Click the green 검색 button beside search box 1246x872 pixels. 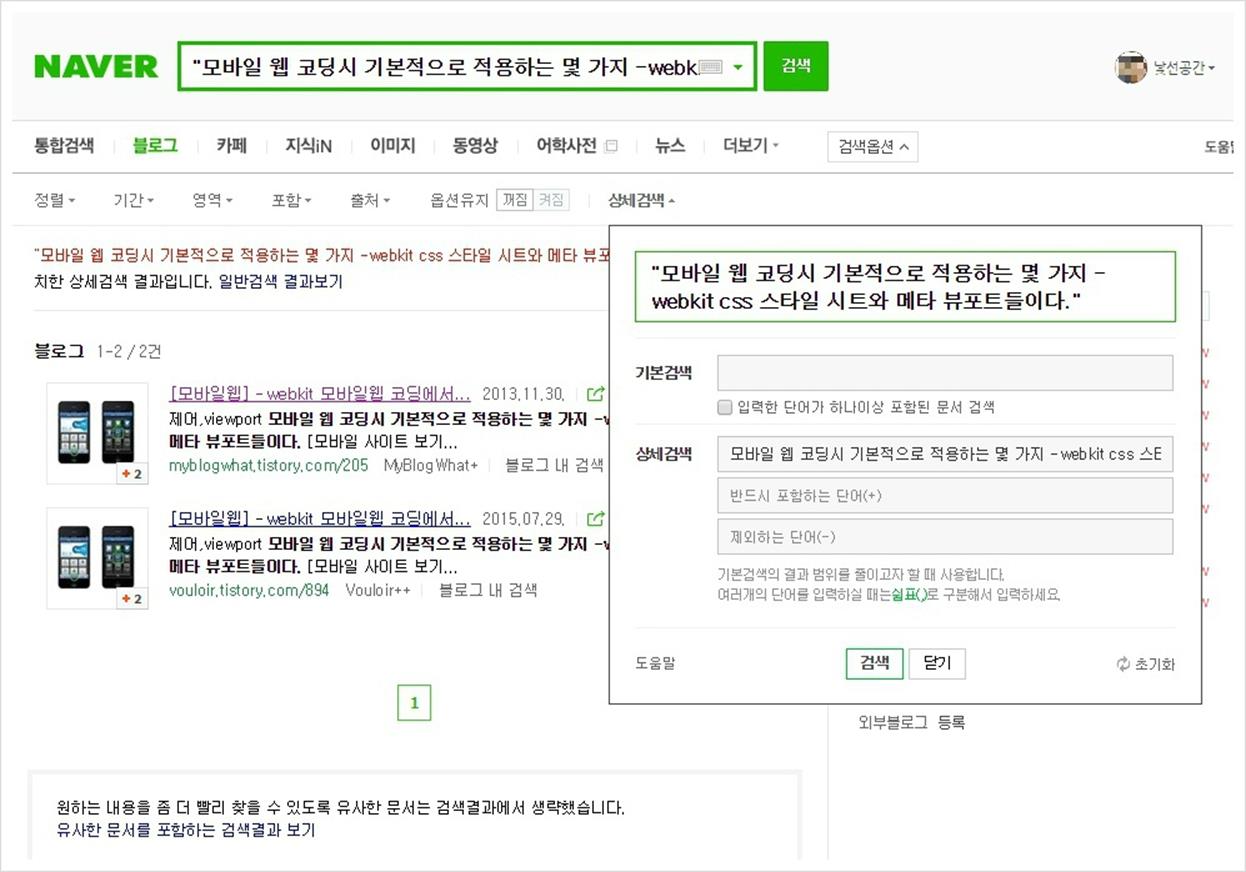coord(796,66)
